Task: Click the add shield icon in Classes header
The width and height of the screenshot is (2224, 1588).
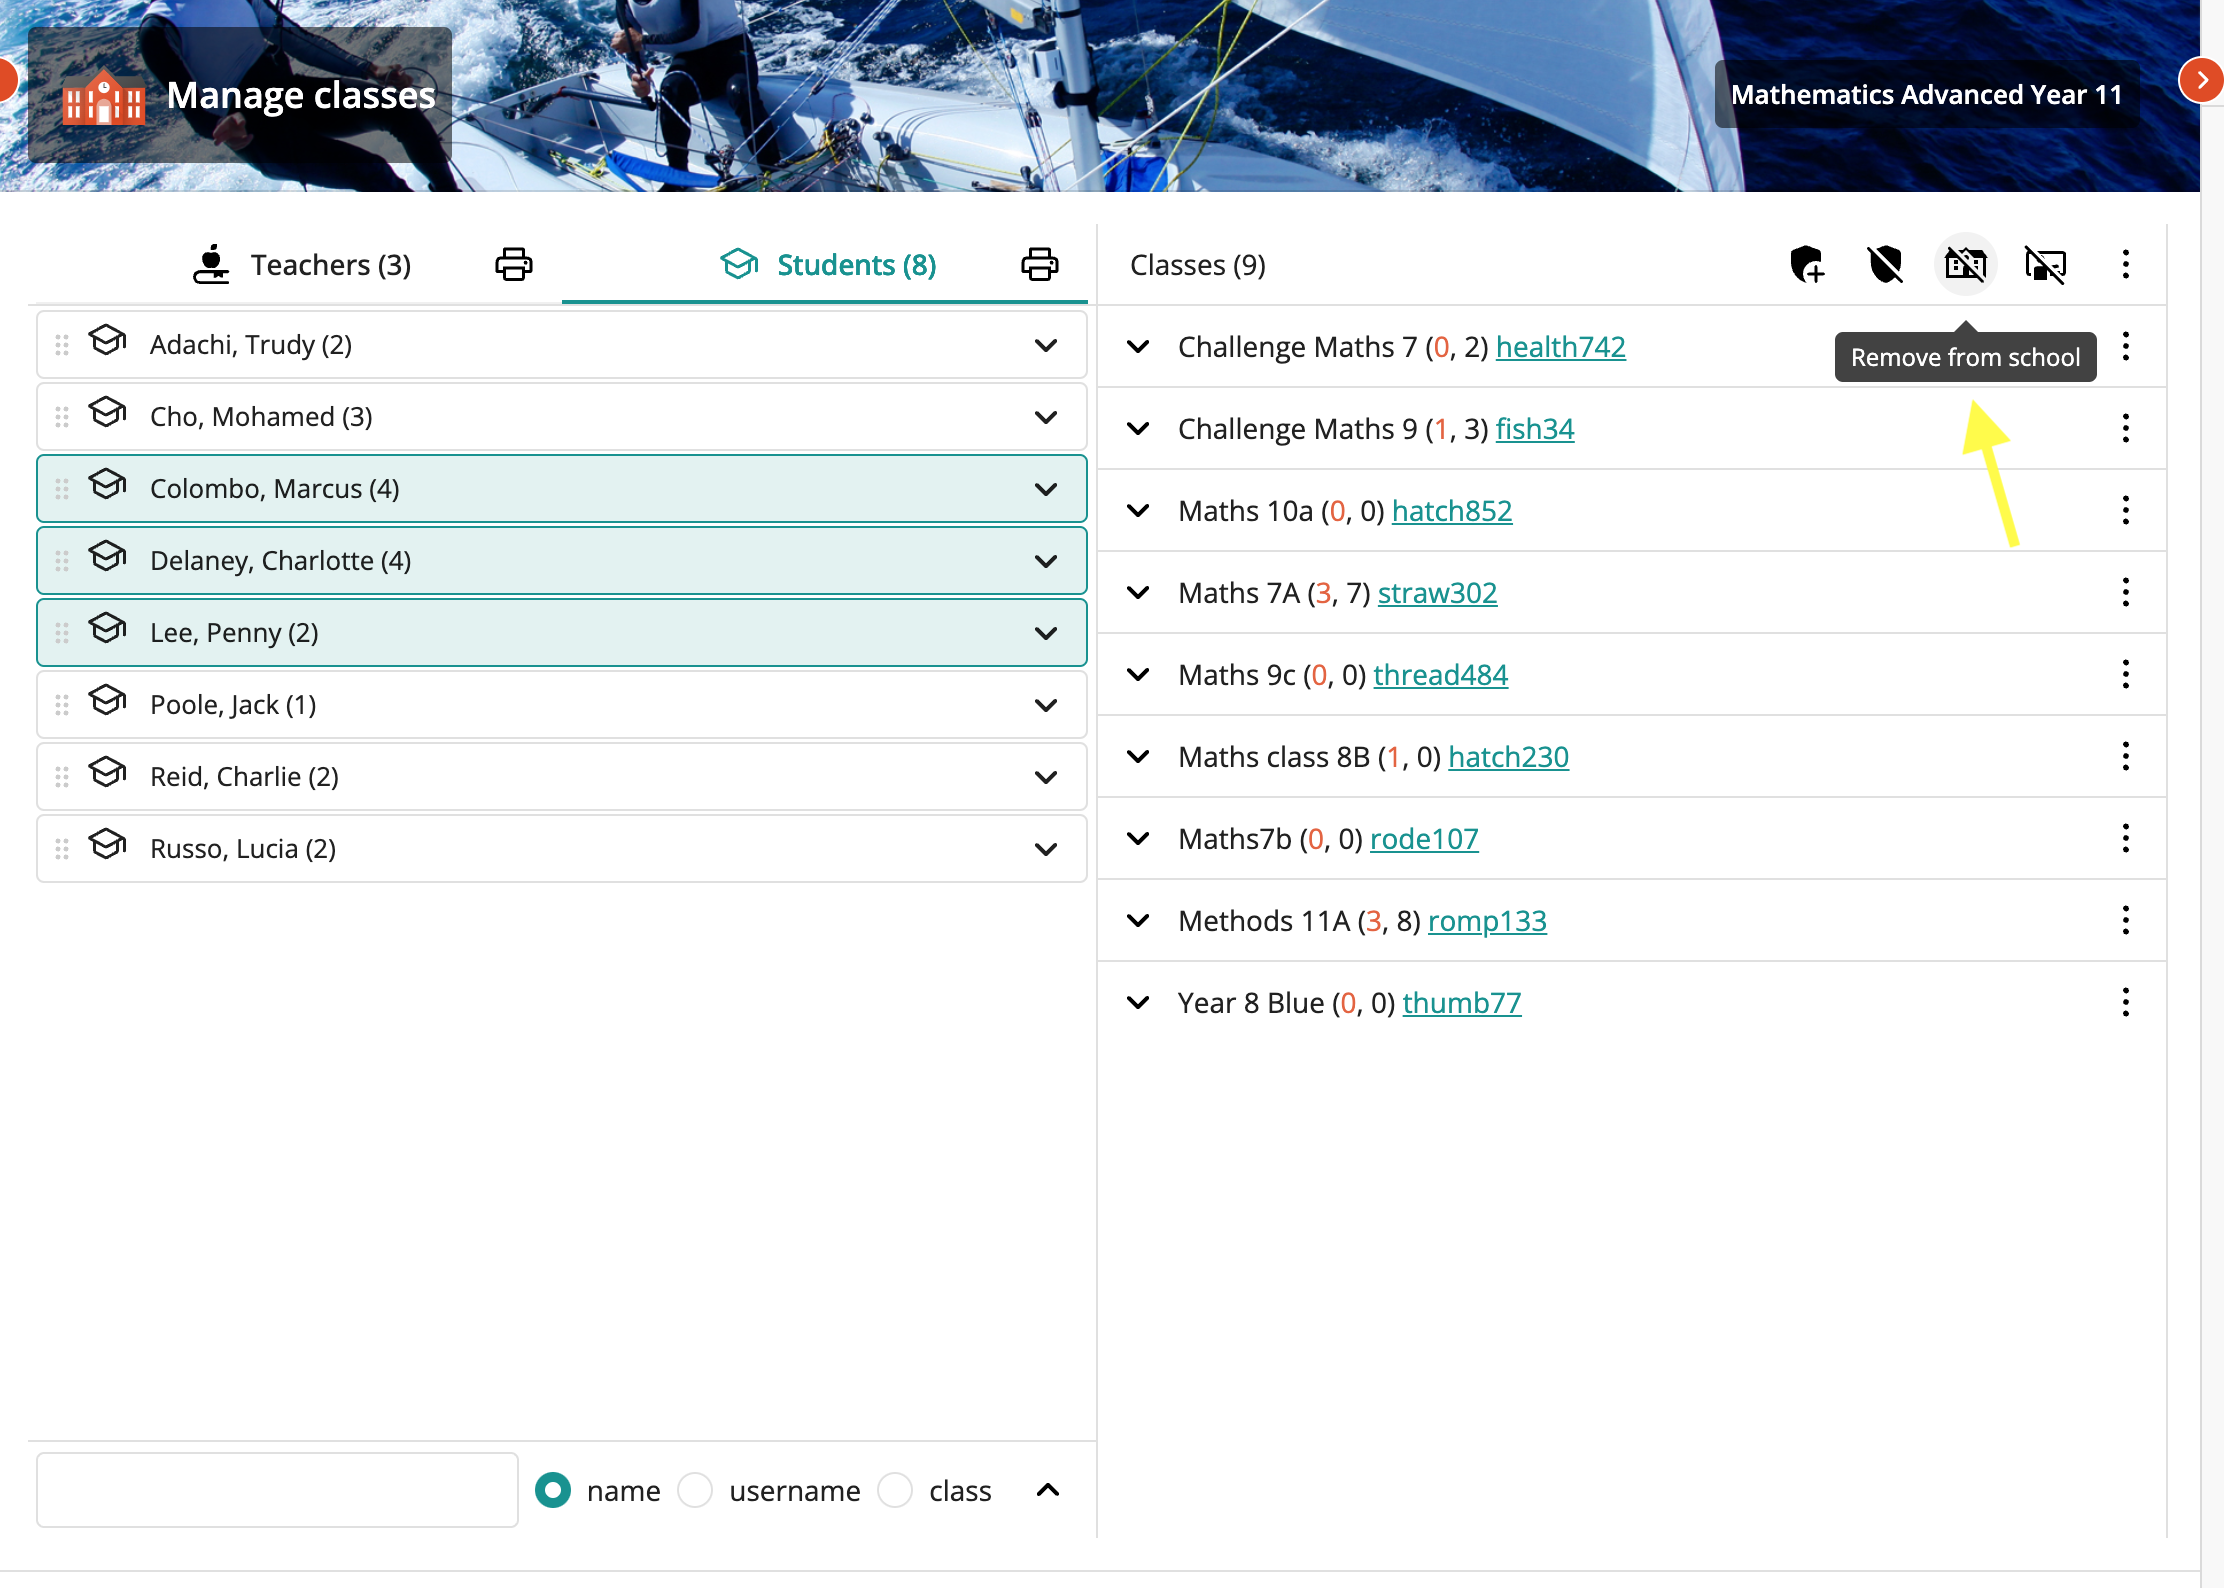Action: [1807, 265]
